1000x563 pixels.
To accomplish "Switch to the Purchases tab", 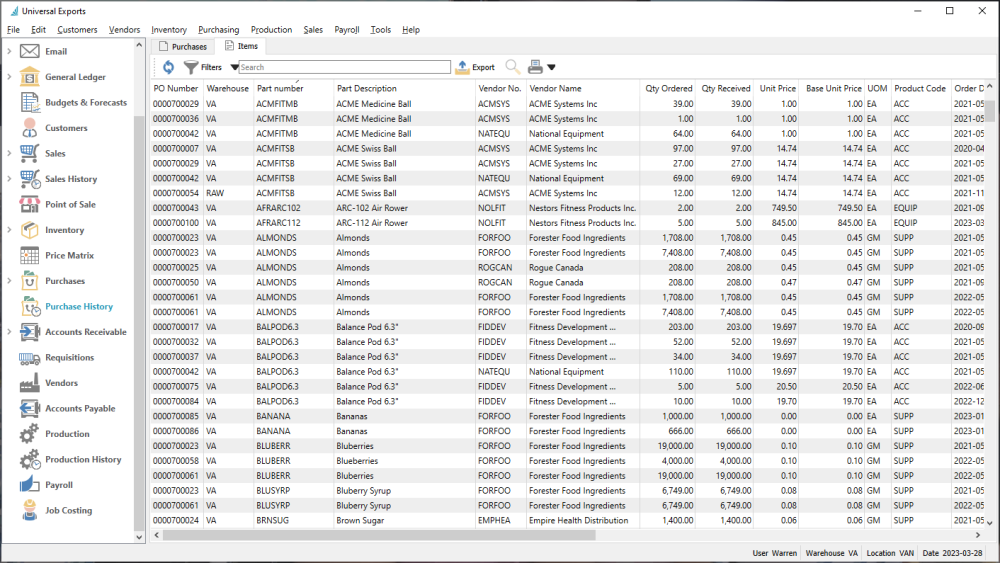I will click(x=183, y=47).
